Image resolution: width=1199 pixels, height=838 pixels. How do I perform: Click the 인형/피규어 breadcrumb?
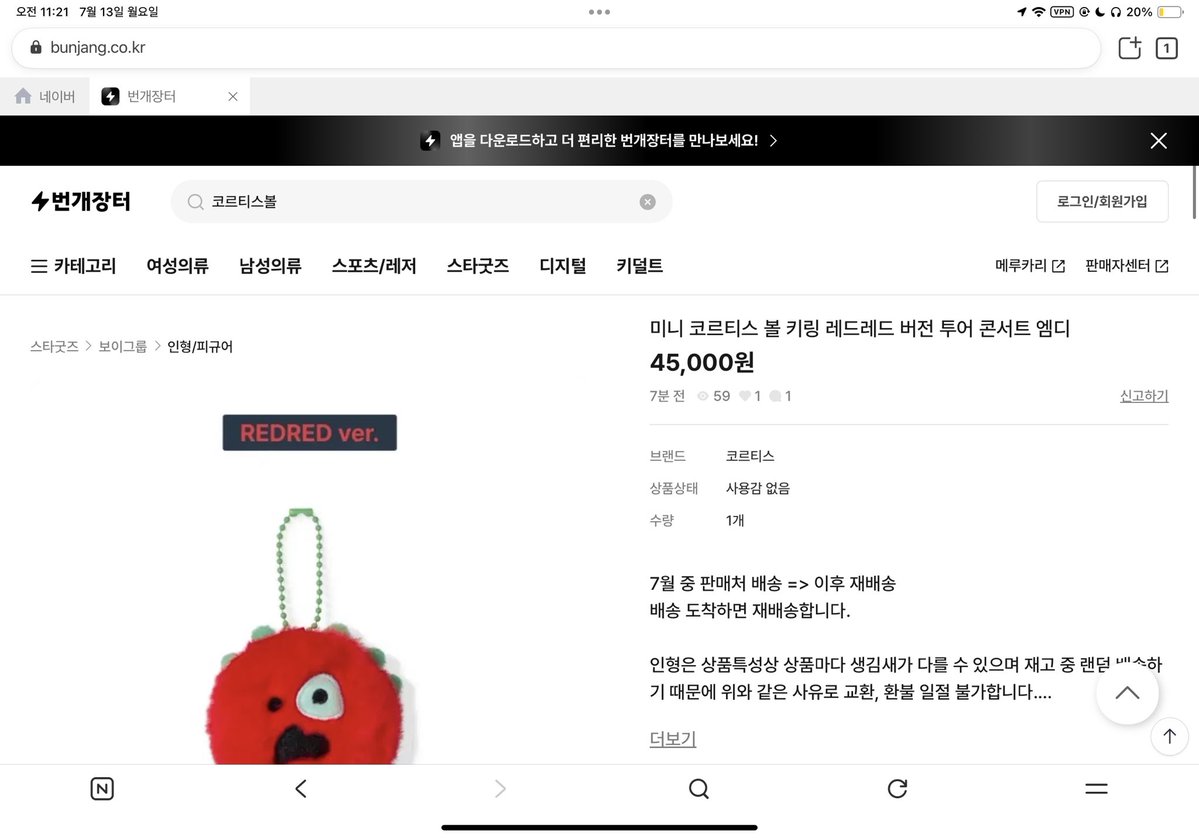click(200, 346)
